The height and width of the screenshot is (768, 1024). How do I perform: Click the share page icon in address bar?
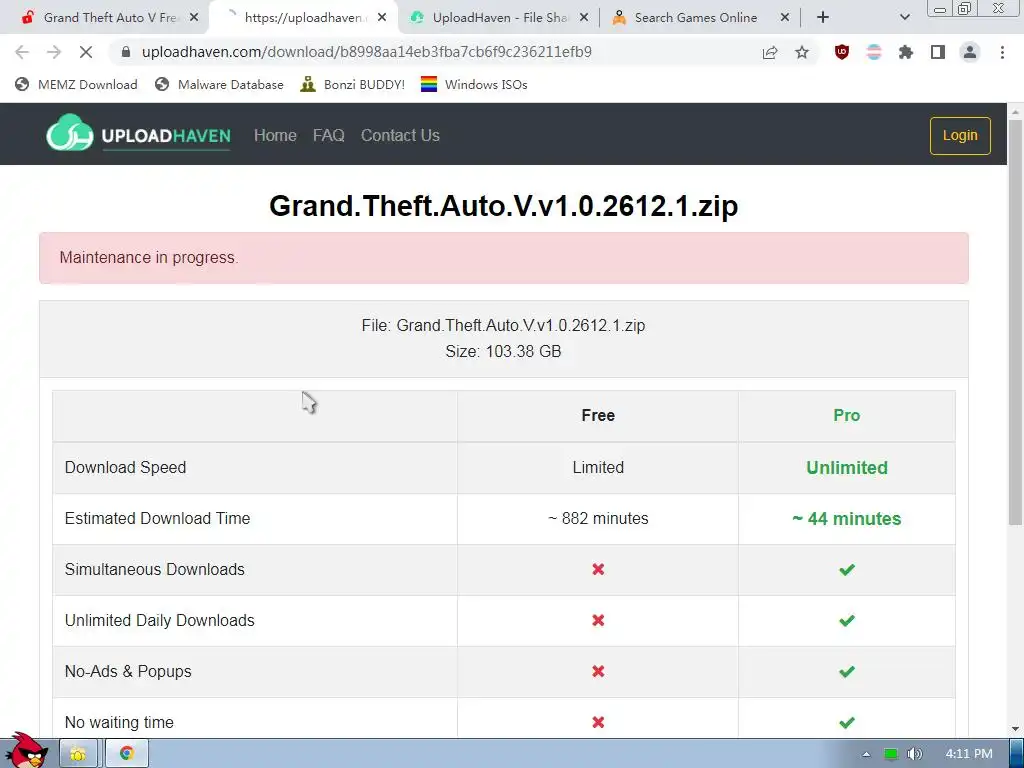coord(770,52)
